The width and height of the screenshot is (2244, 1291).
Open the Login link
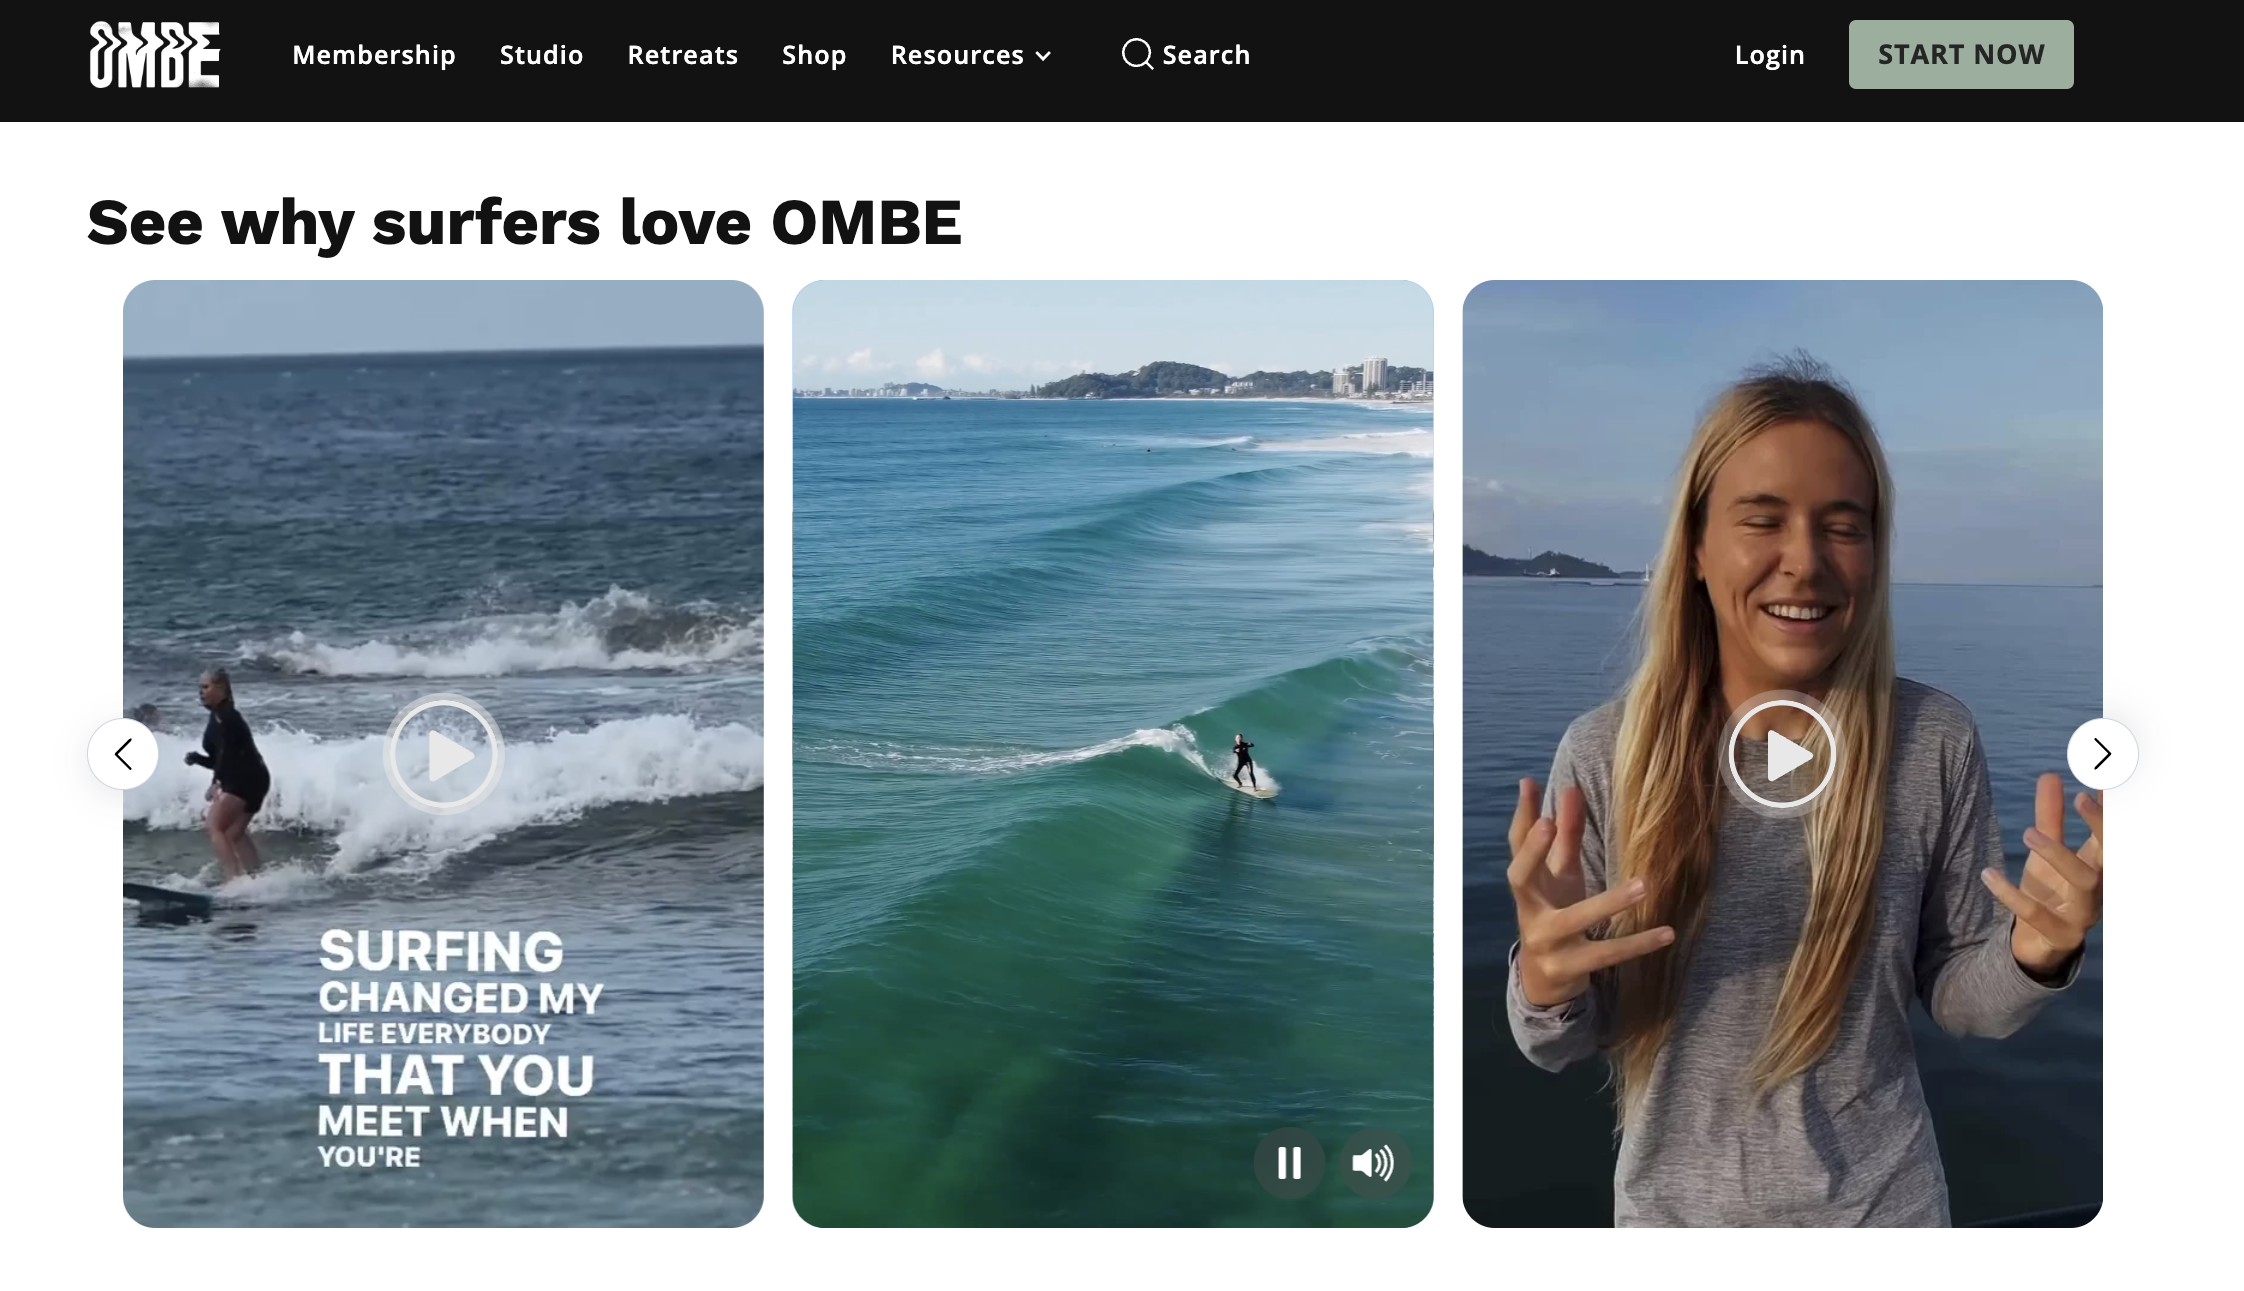tap(1769, 55)
